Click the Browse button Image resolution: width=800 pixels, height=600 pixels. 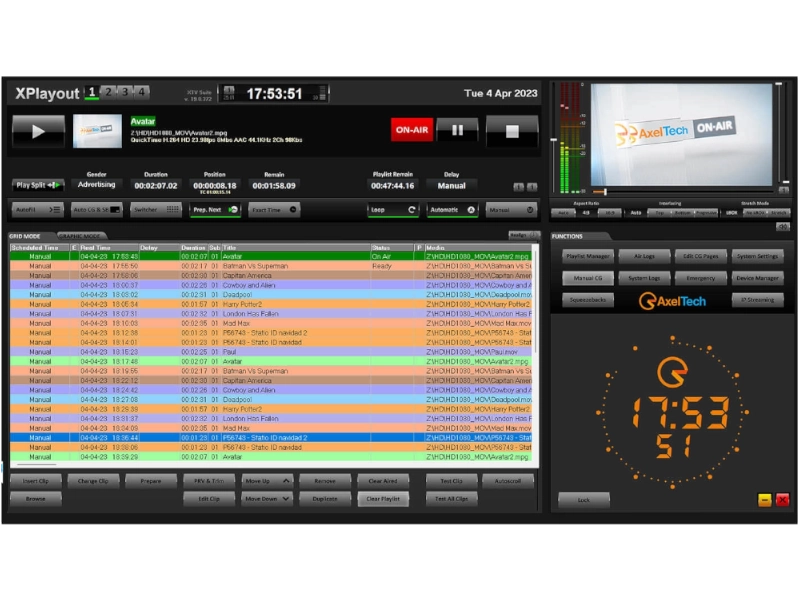coord(36,498)
